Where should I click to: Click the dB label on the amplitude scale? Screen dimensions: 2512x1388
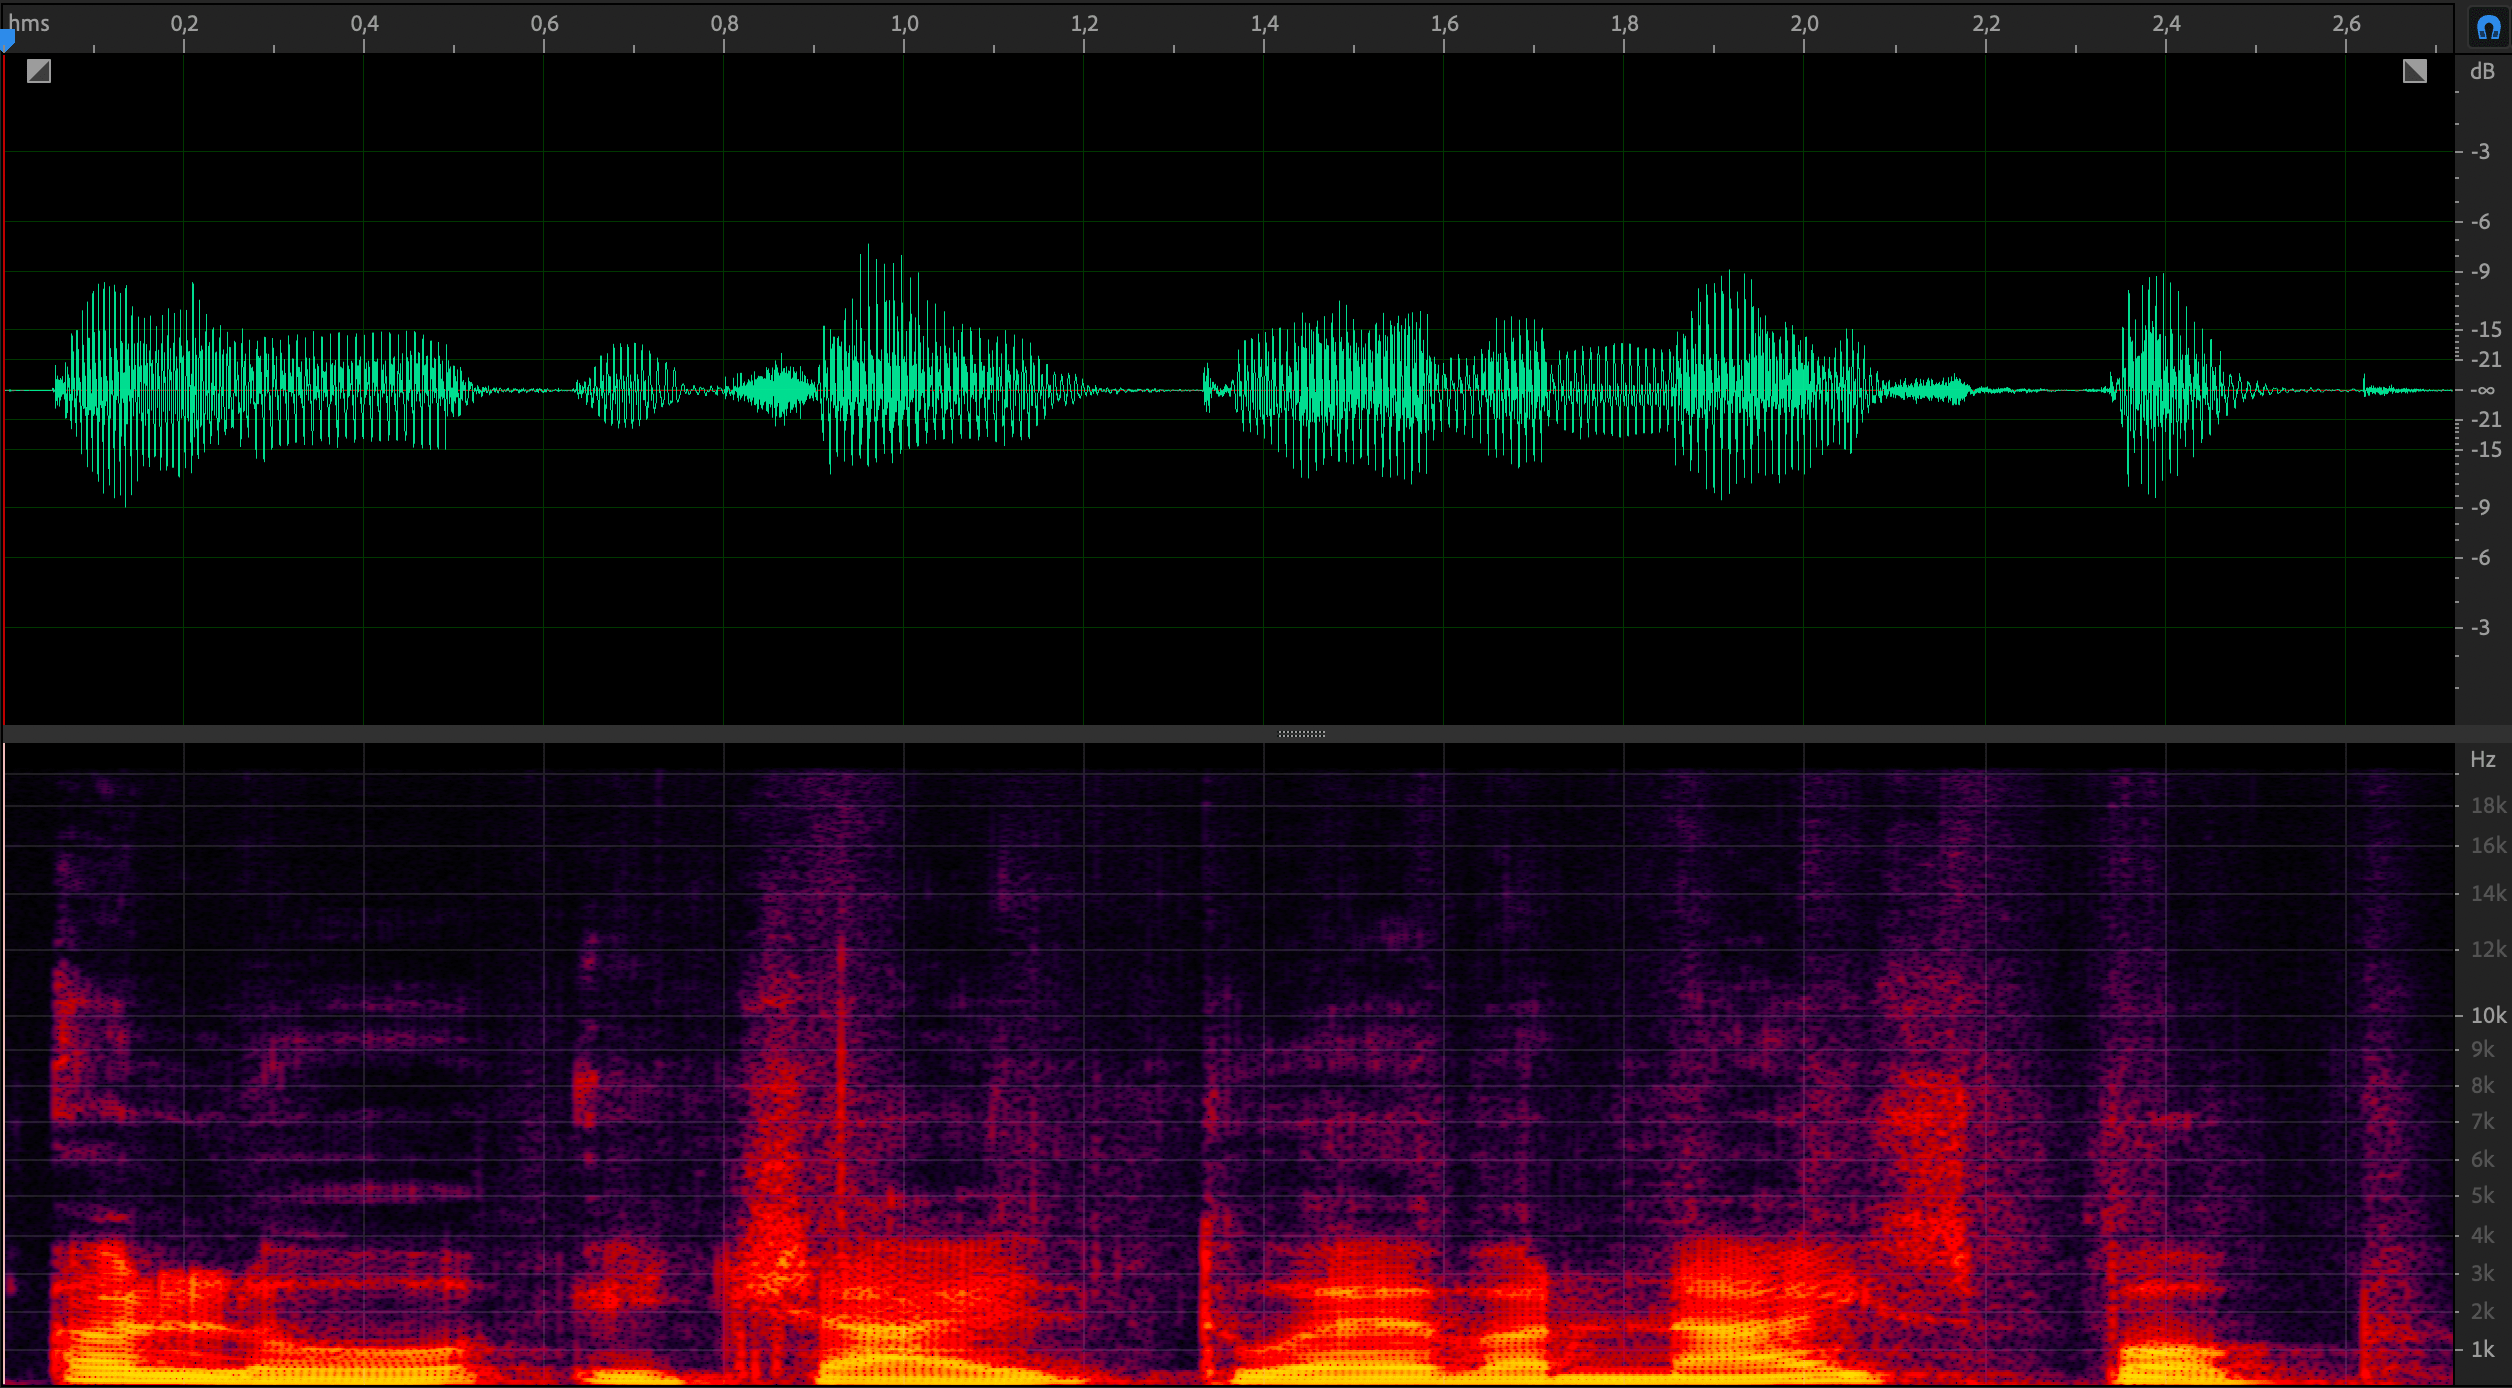(2482, 72)
